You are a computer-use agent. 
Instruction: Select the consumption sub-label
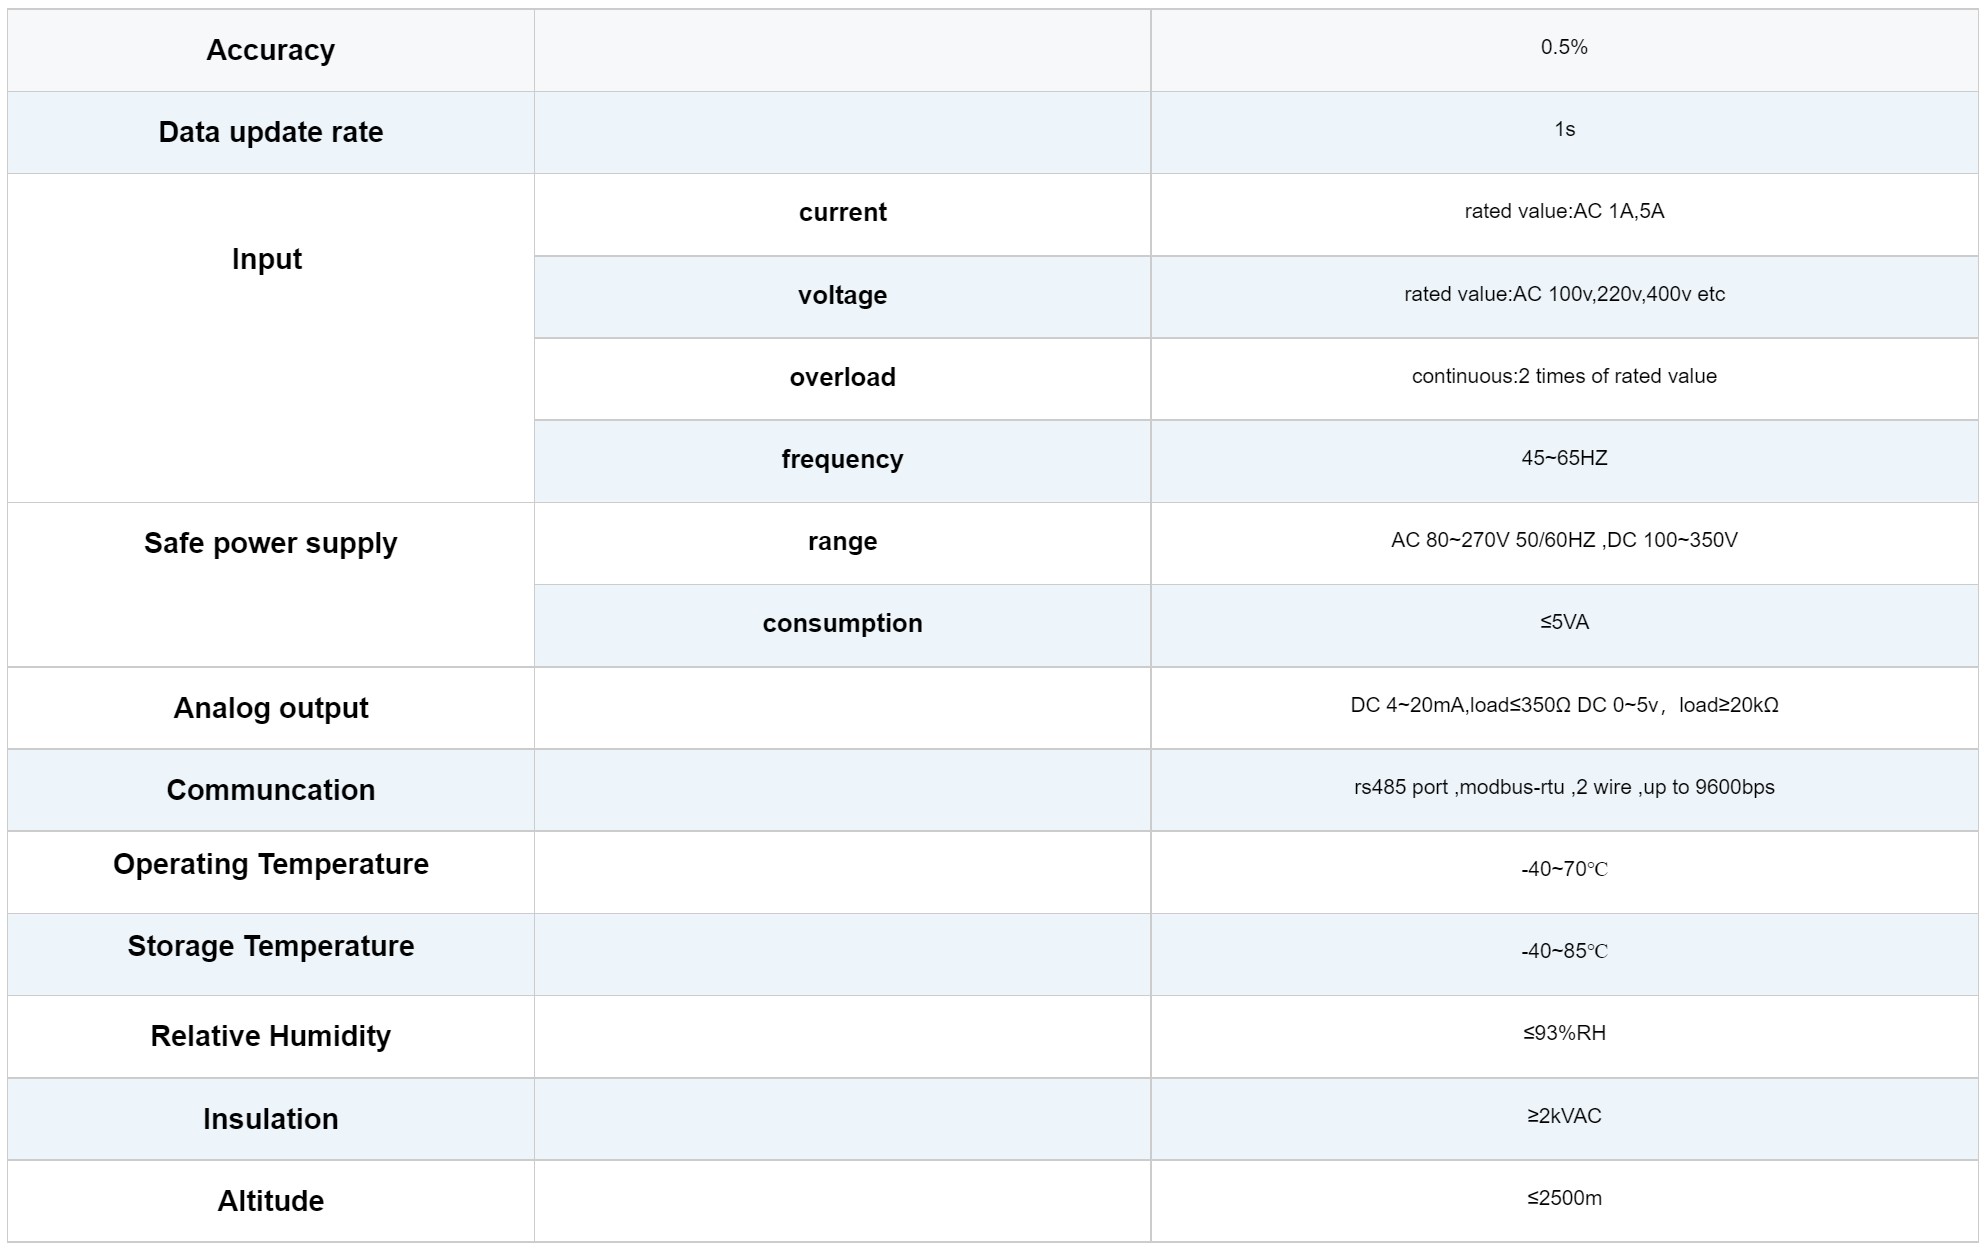[x=842, y=623]
